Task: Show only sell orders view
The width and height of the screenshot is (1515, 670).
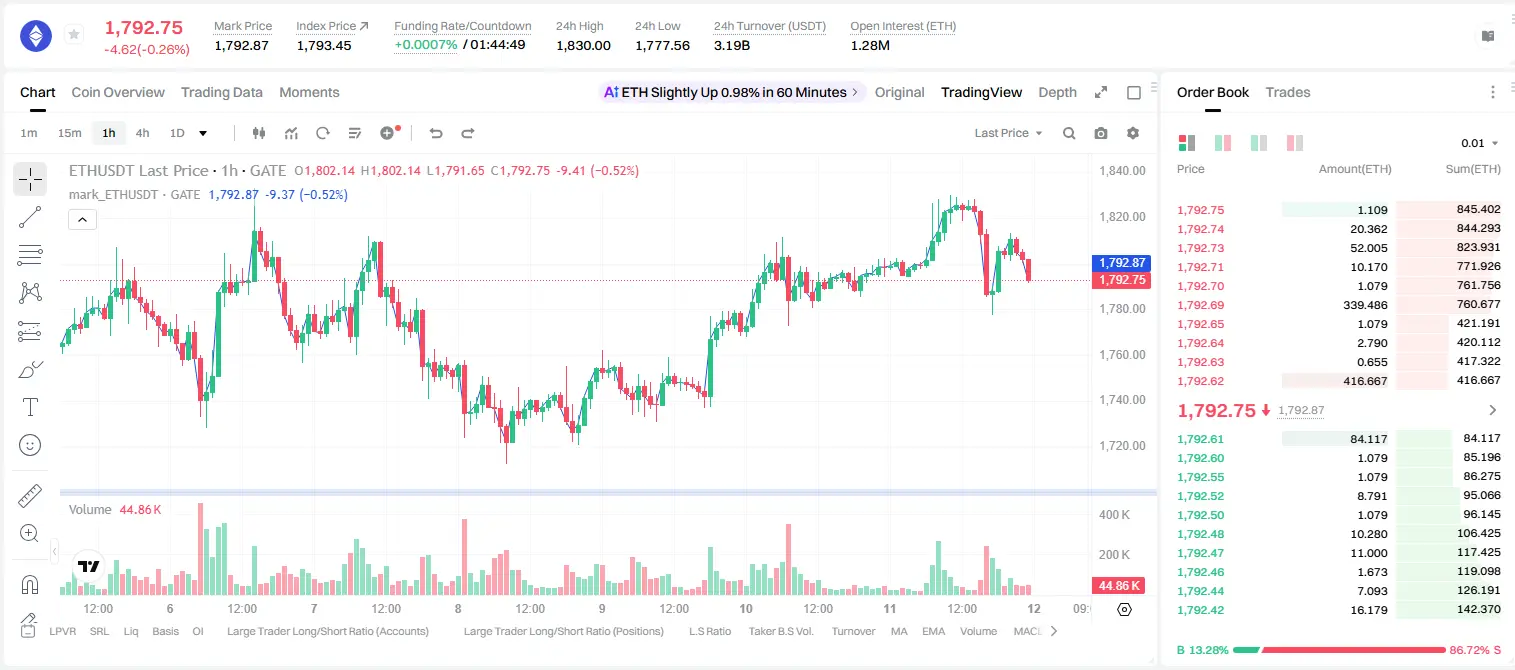Action: (1295, 143)
